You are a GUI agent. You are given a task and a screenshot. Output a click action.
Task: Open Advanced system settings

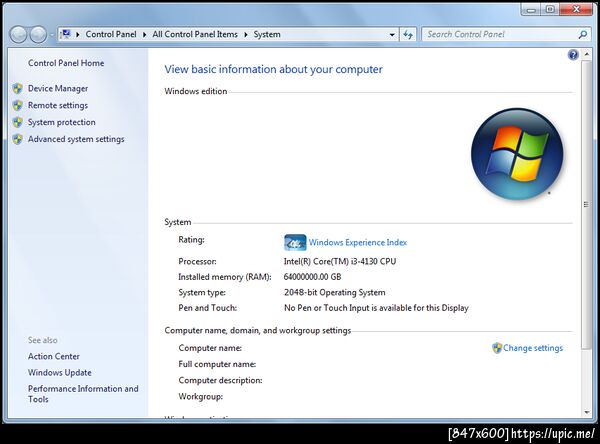(76, 139)
